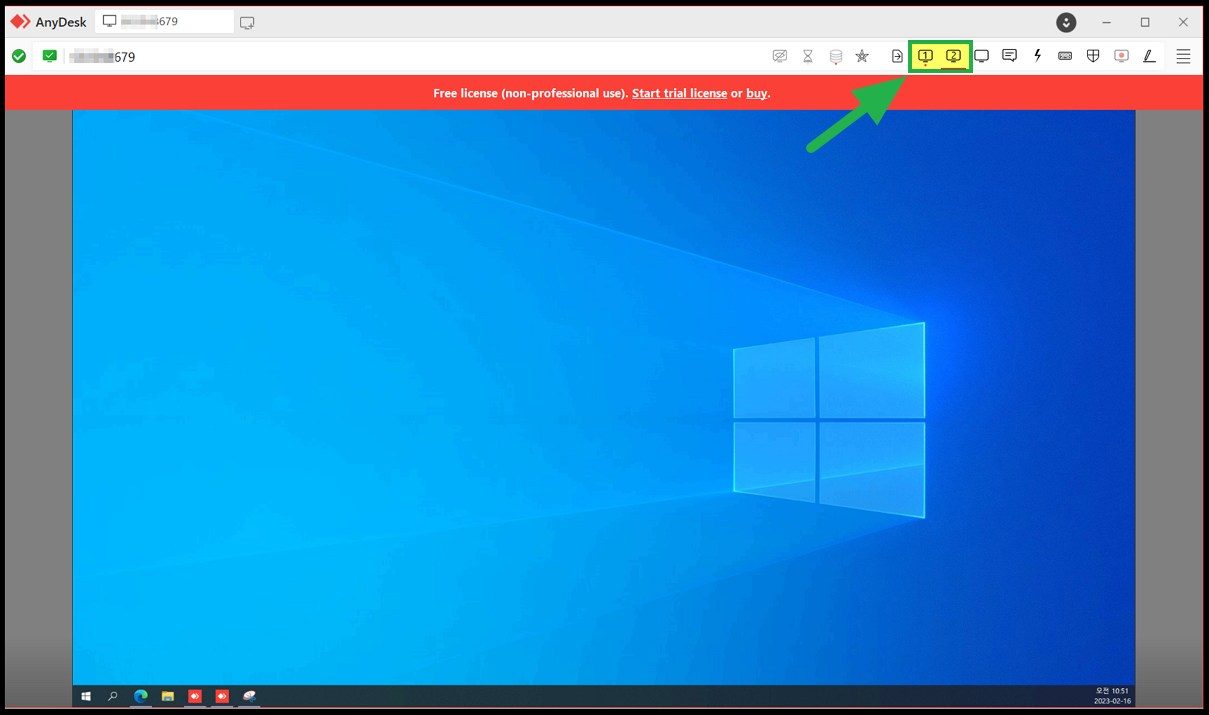Click the green monitor icon beside the address
The width and height of the screenshot is (1209, 715).
pos(49,57)
